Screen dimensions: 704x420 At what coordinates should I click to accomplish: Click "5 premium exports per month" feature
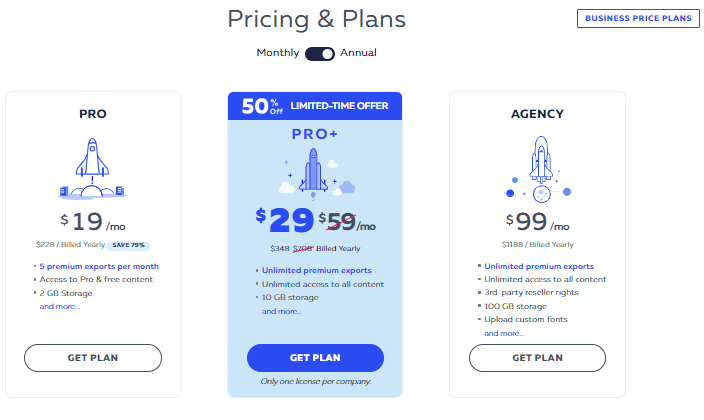point(99,266)
